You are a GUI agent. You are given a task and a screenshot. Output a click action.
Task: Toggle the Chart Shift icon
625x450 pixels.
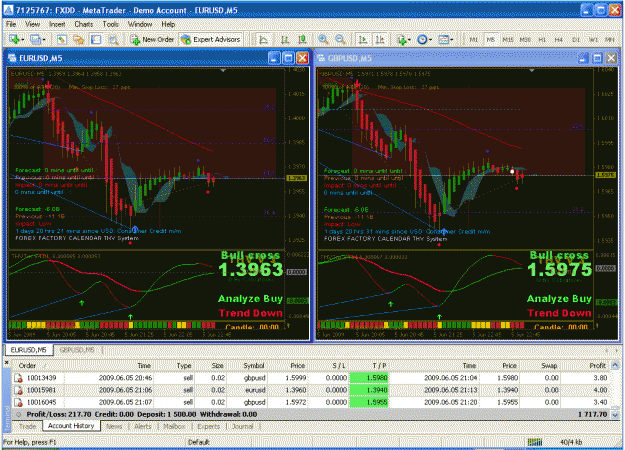coord(380,39)
